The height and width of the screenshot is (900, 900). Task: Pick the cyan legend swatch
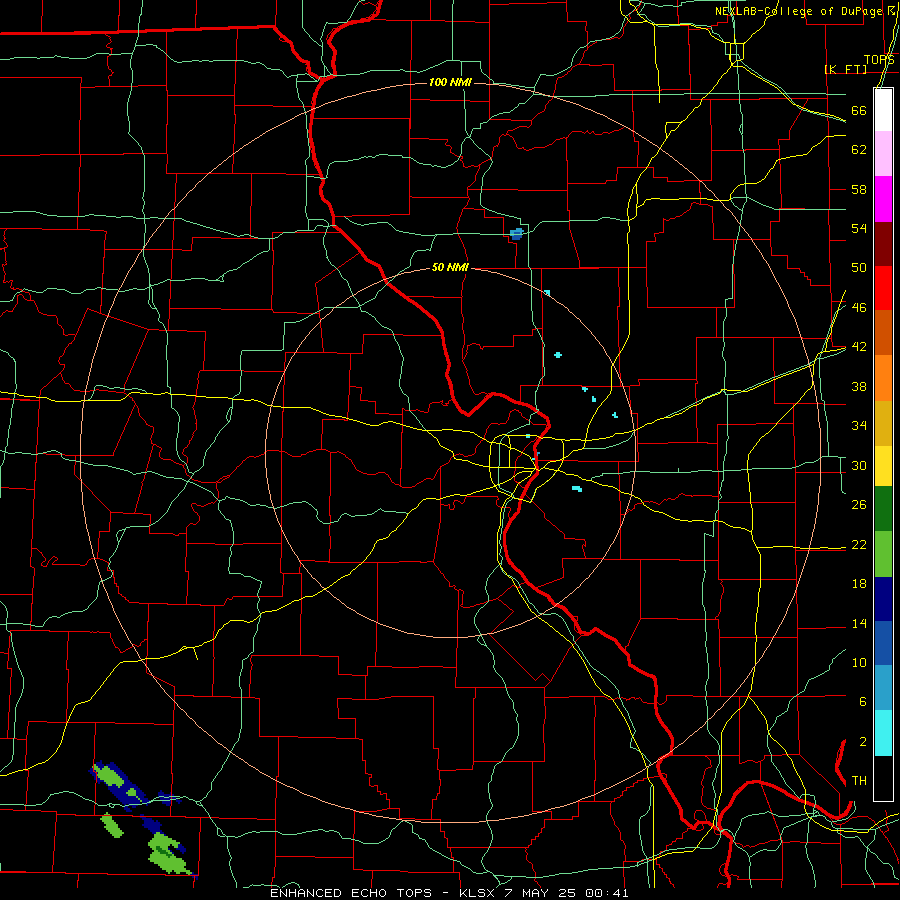coord(883,733)
